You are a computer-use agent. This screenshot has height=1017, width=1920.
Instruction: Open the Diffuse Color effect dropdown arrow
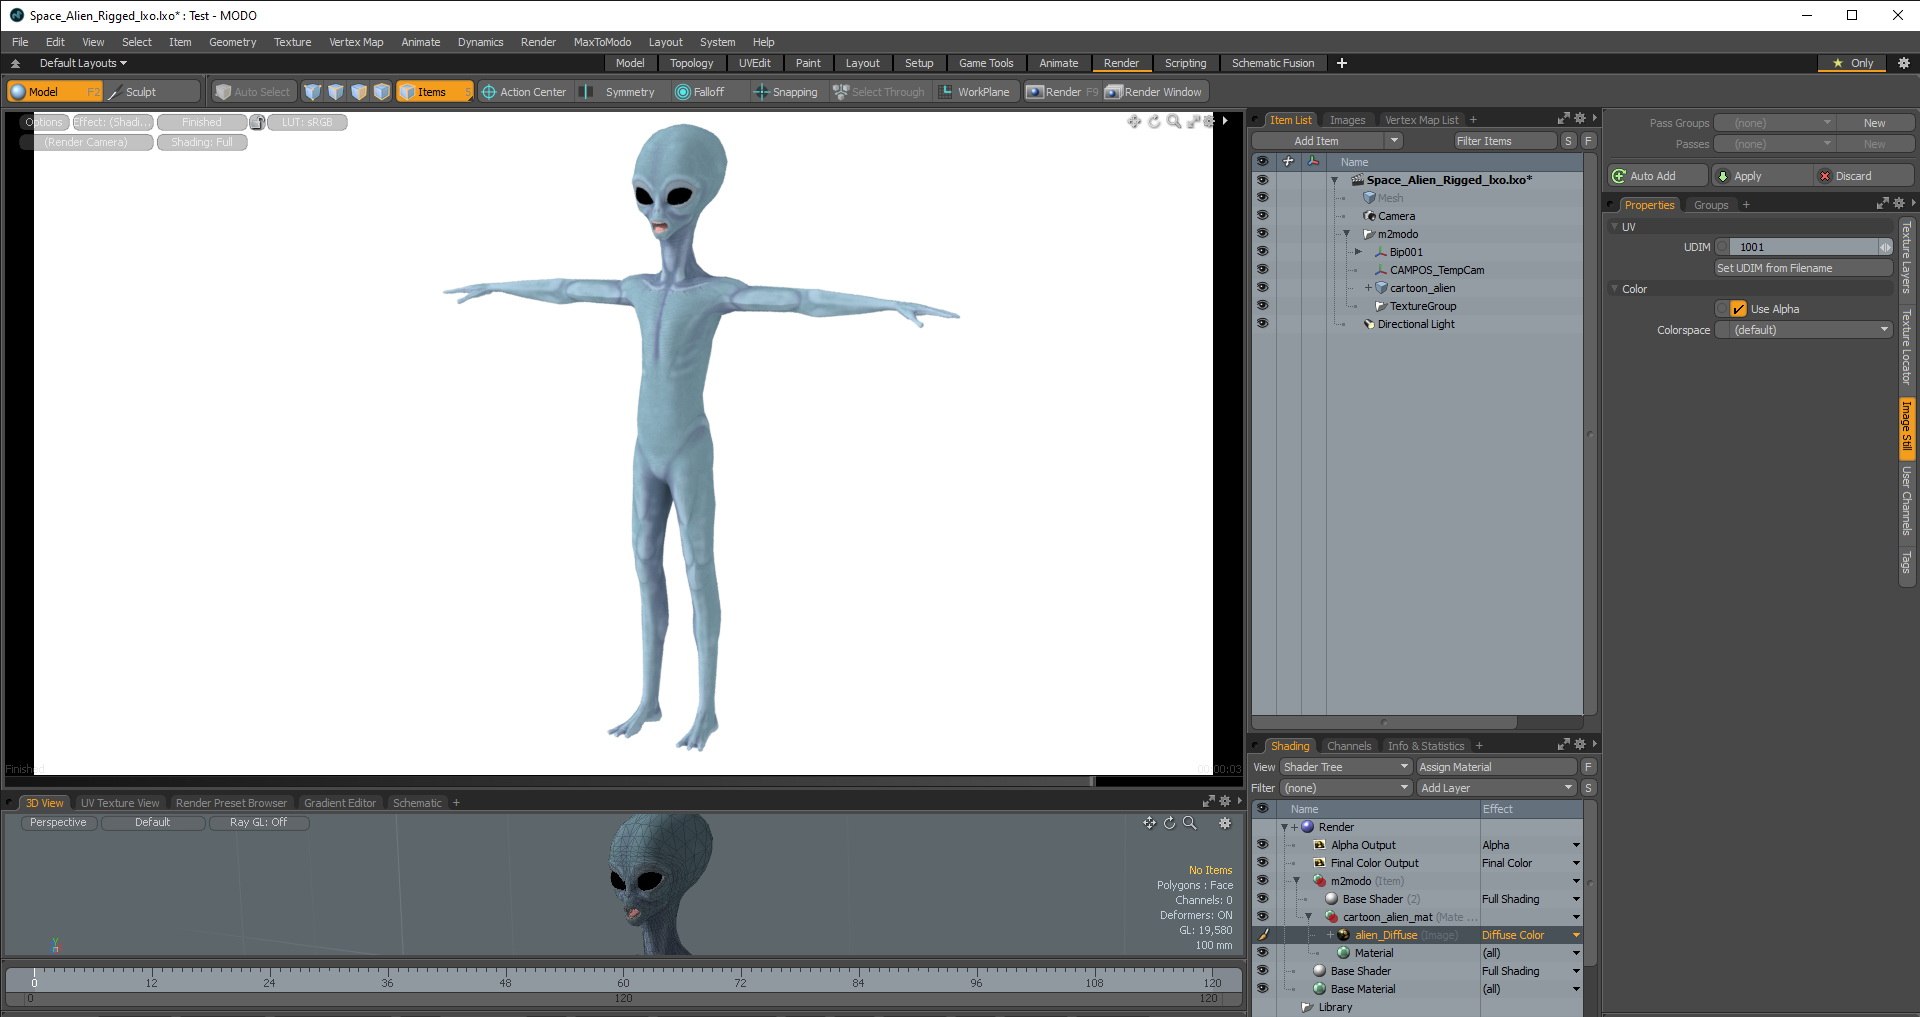tap(1576, 936)
